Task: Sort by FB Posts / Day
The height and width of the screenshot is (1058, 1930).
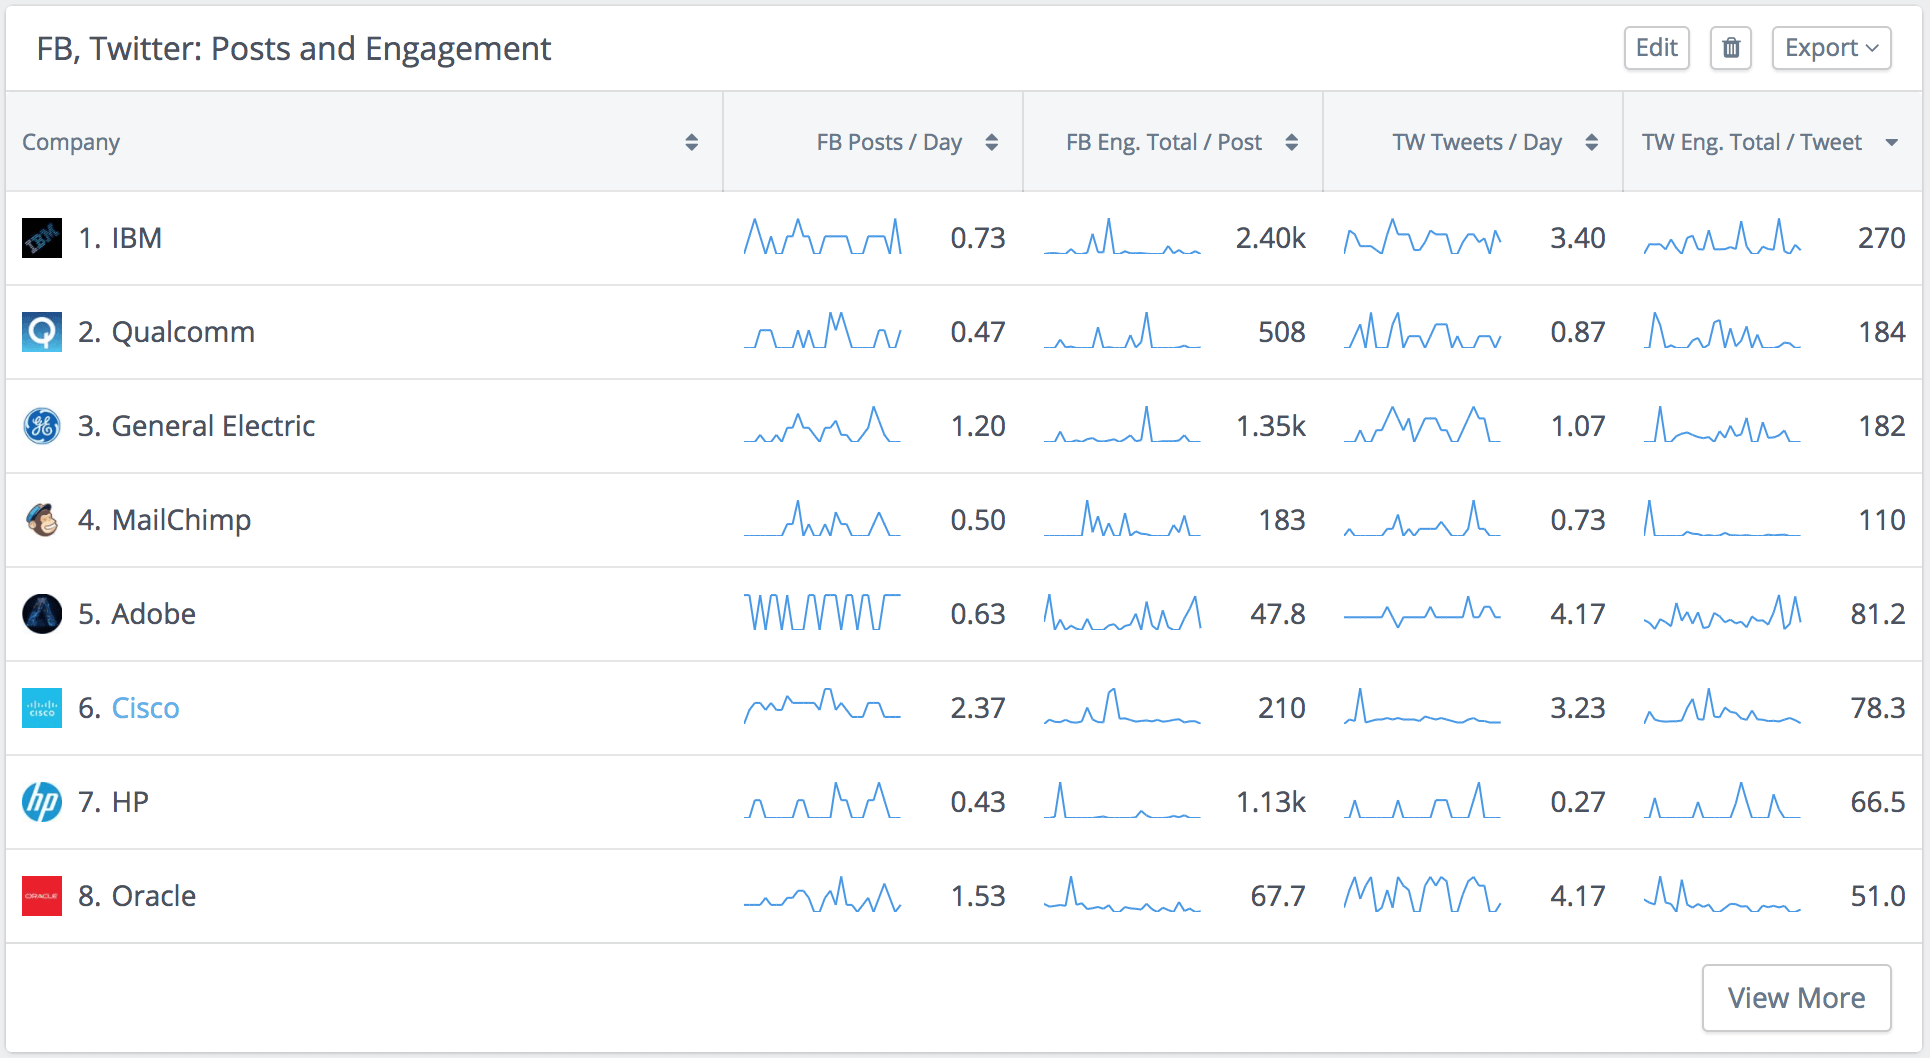Action: [991, 142]
